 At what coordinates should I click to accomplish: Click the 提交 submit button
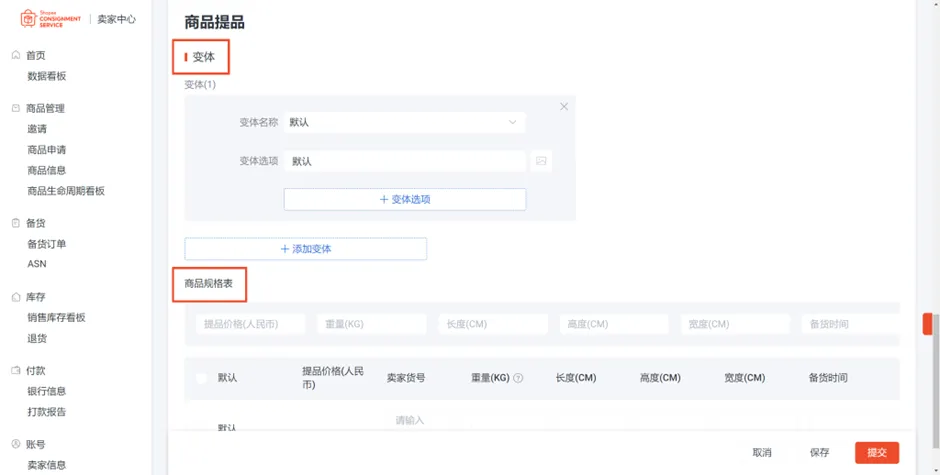pos(877,453)
